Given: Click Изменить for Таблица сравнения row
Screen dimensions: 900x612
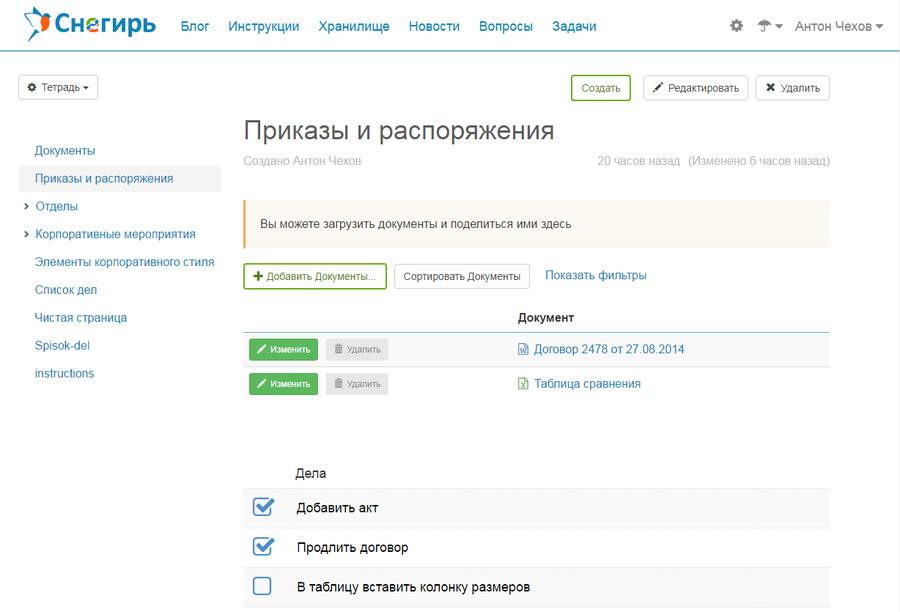Looking at the screenshot, I should pyautogui.click(x=284, y=384).
